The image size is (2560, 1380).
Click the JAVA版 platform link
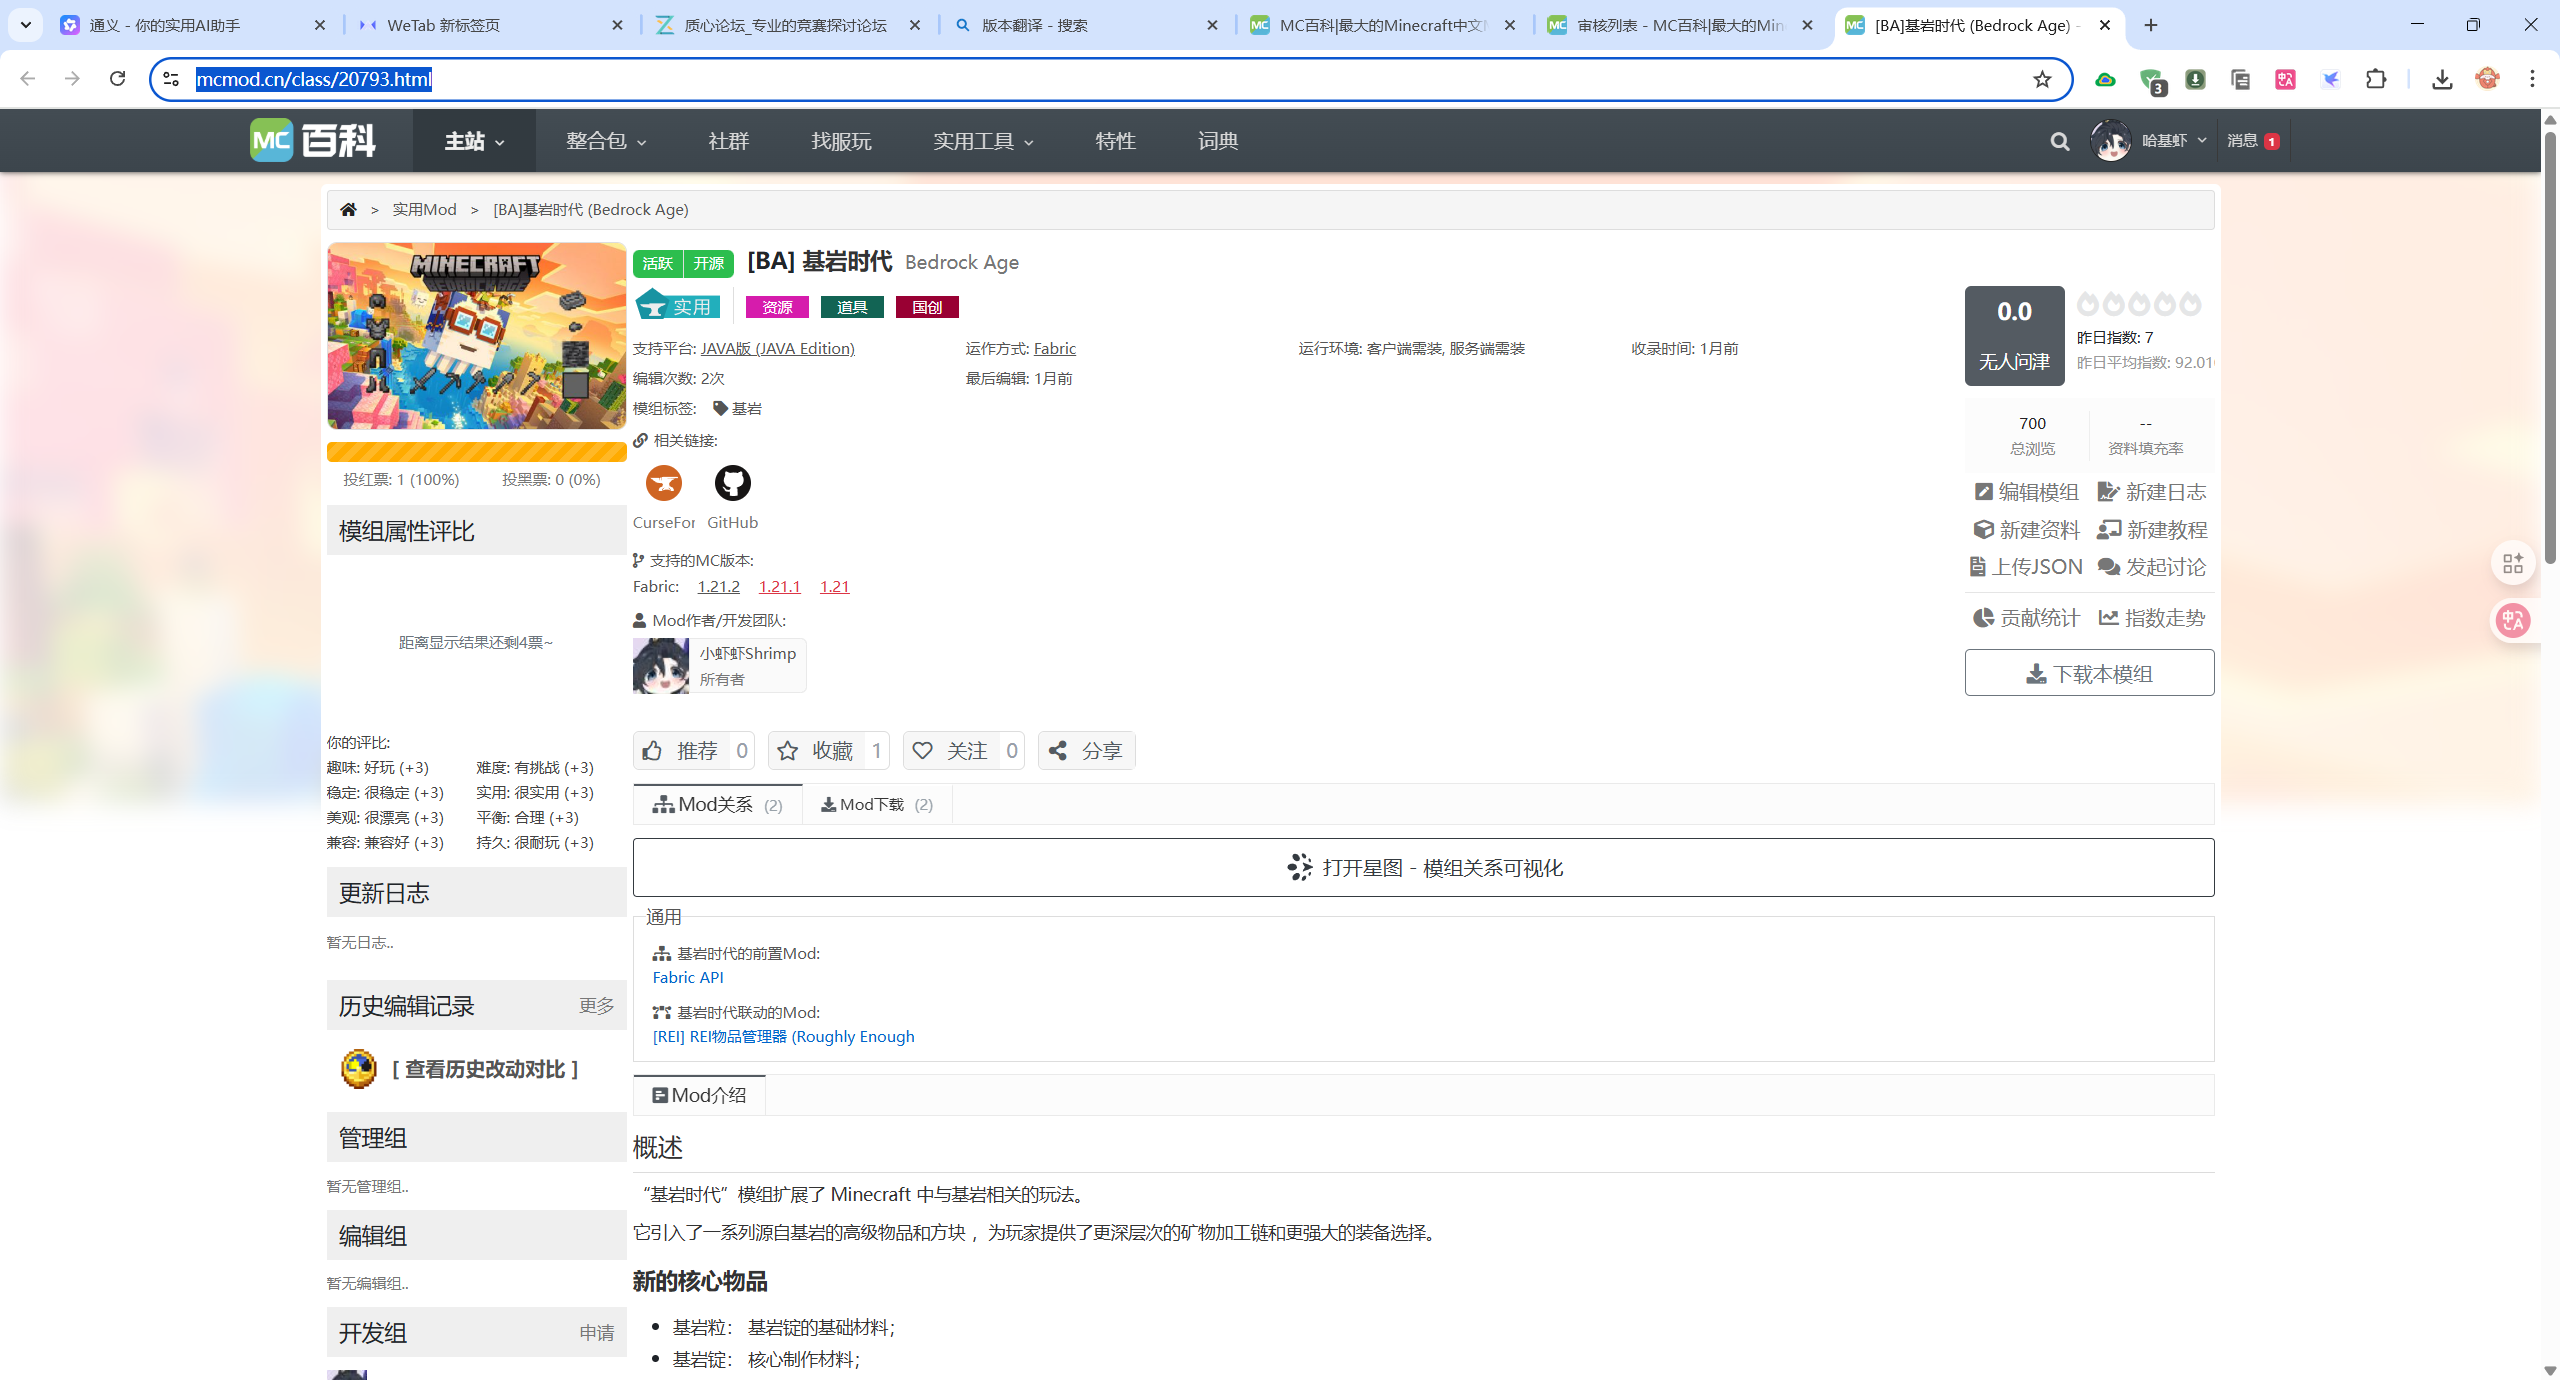(x=777, y=348)
